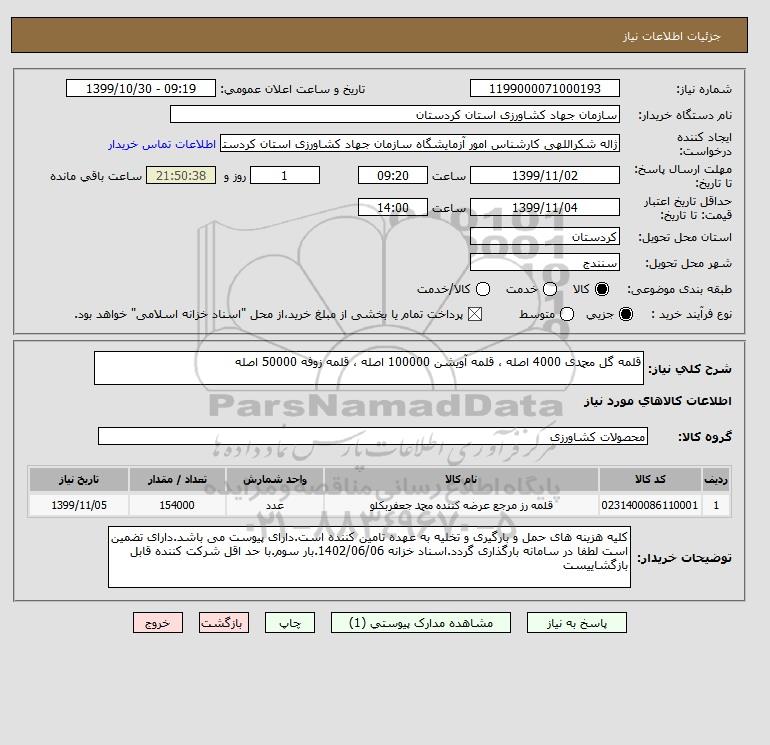Click product code cell 0231400086110001
Viewport: 770px width, 745px height.
(x=650, y=505)
